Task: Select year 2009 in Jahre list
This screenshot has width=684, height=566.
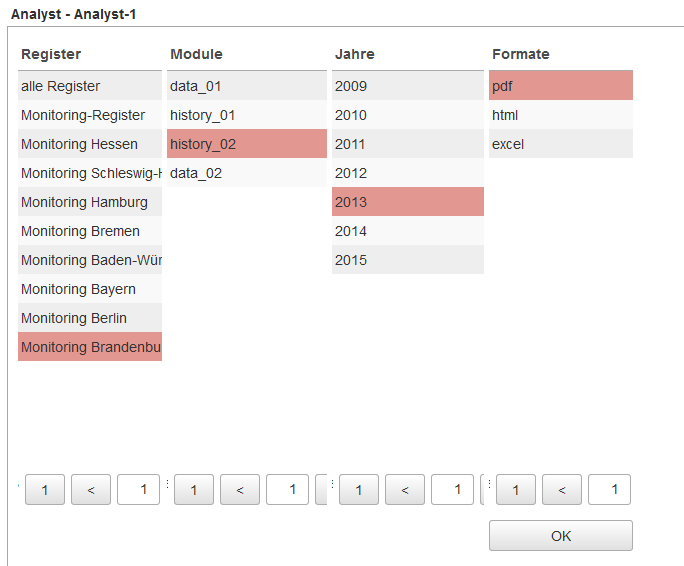Action: click(407, 86)
